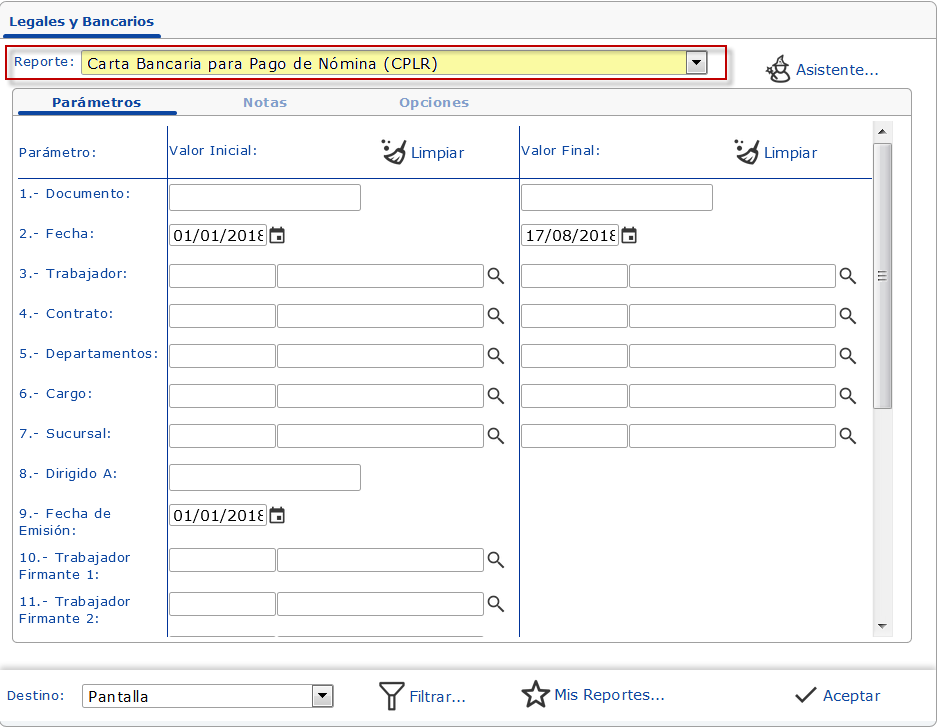Expand the Reporte dropdown list
Image resolution: width=939 pixels, height=727 pixels.
tap(696, 63)
